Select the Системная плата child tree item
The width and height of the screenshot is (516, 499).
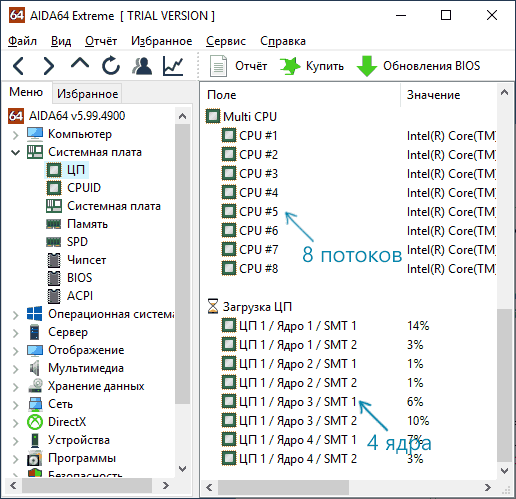(114, 206)
